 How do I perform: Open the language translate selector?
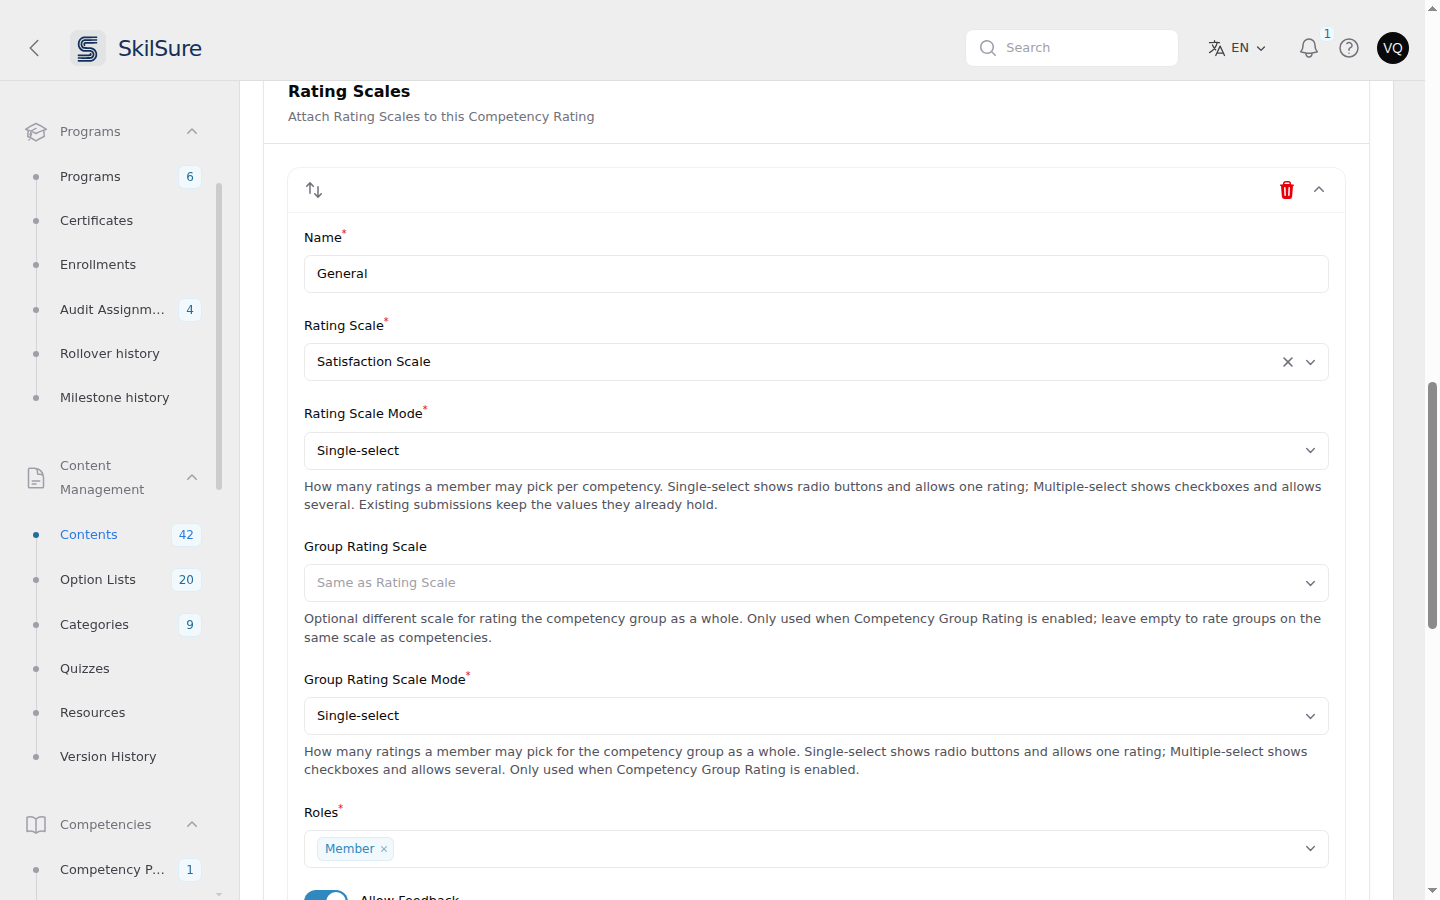coord(1237,48)
